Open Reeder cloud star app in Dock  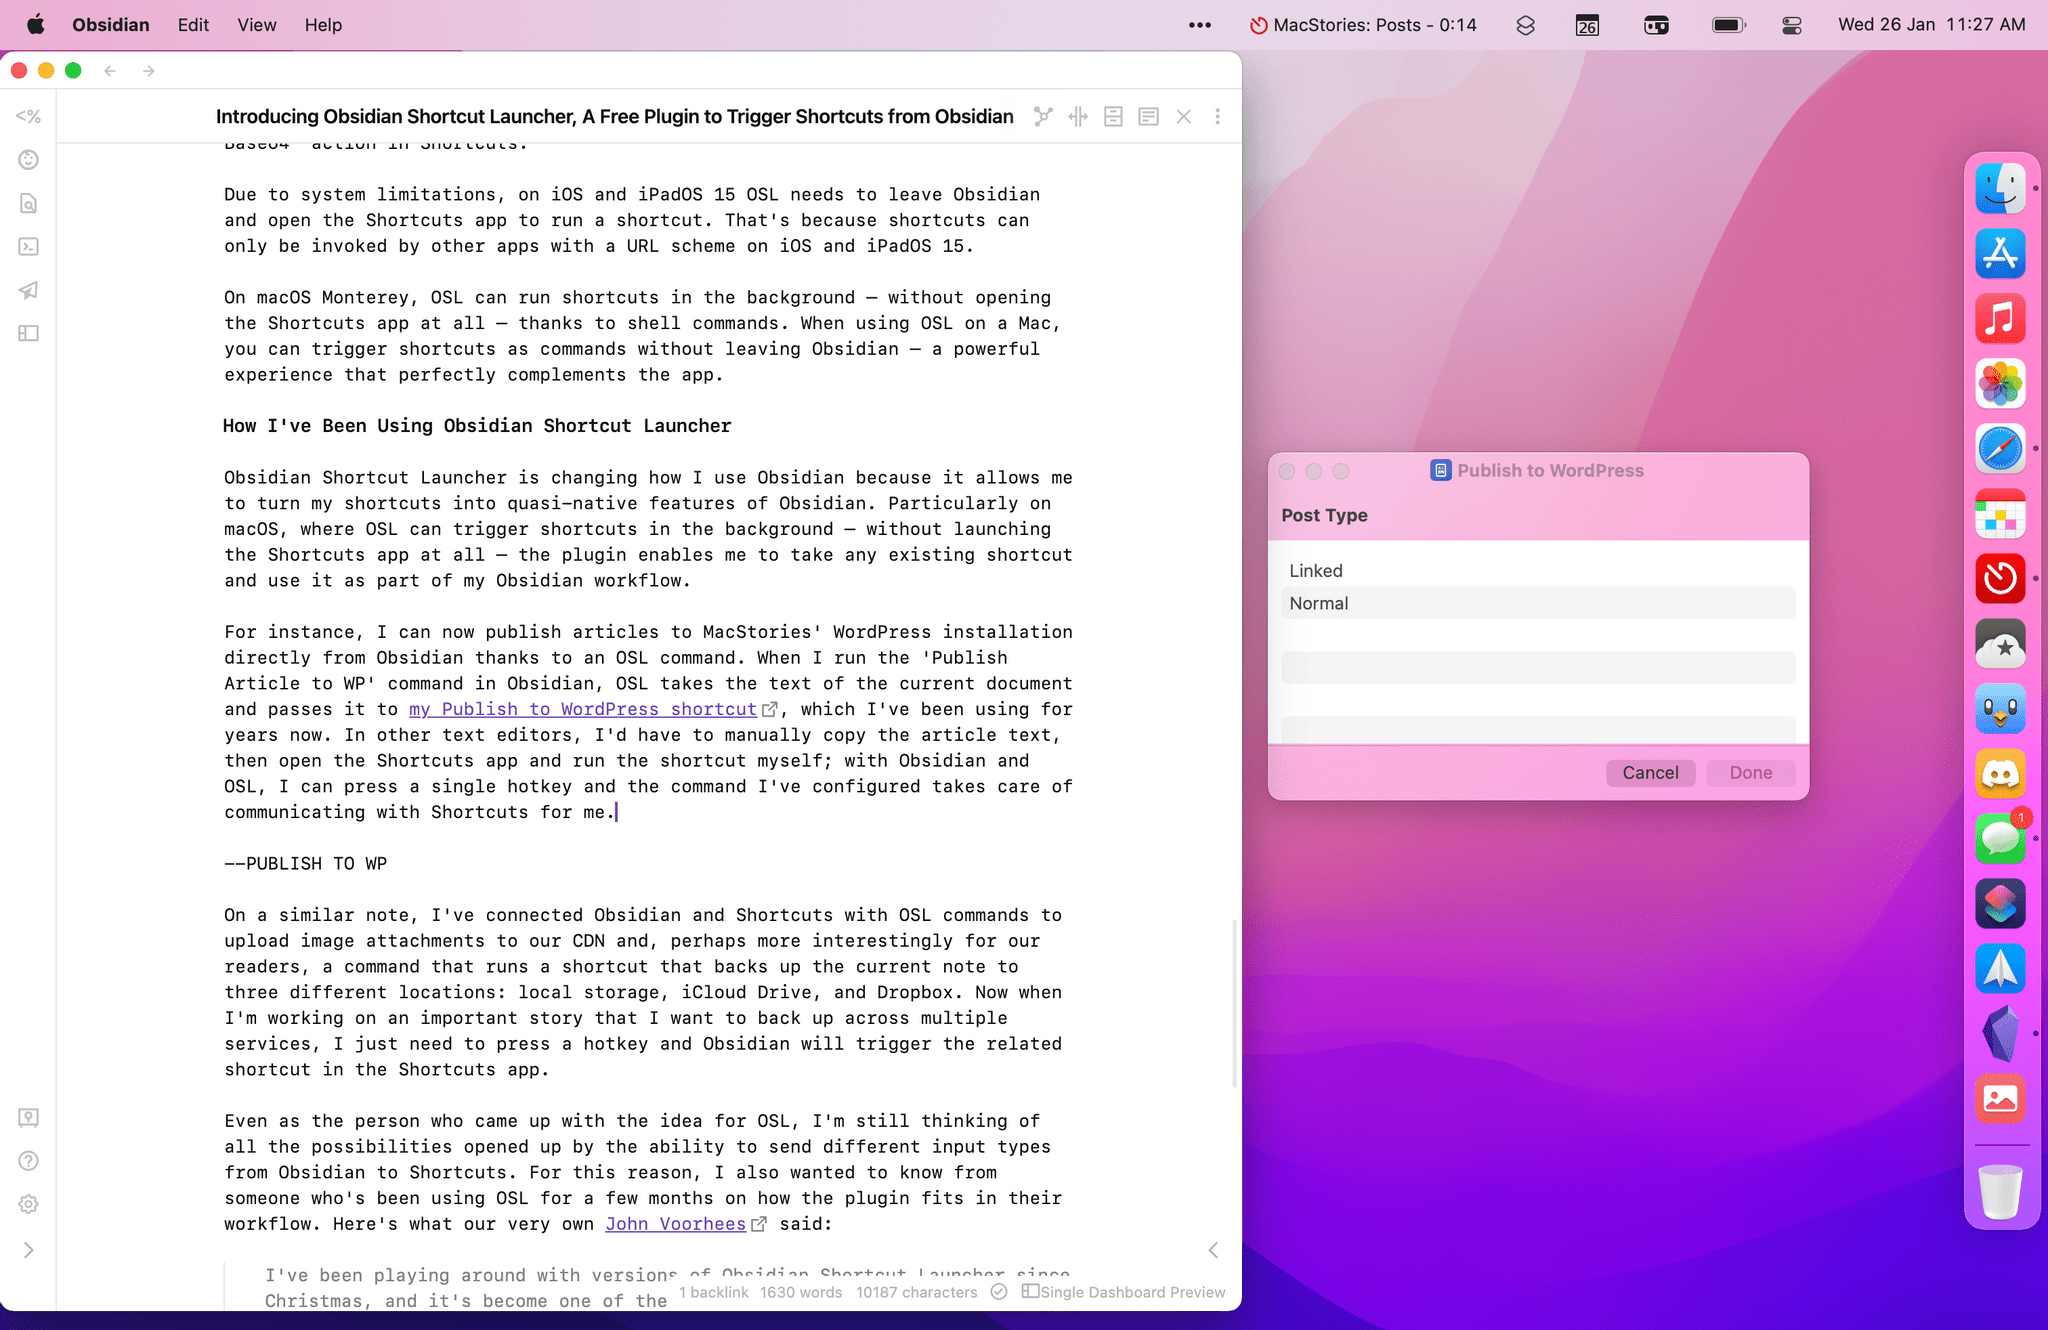(x=2000, y=644)
